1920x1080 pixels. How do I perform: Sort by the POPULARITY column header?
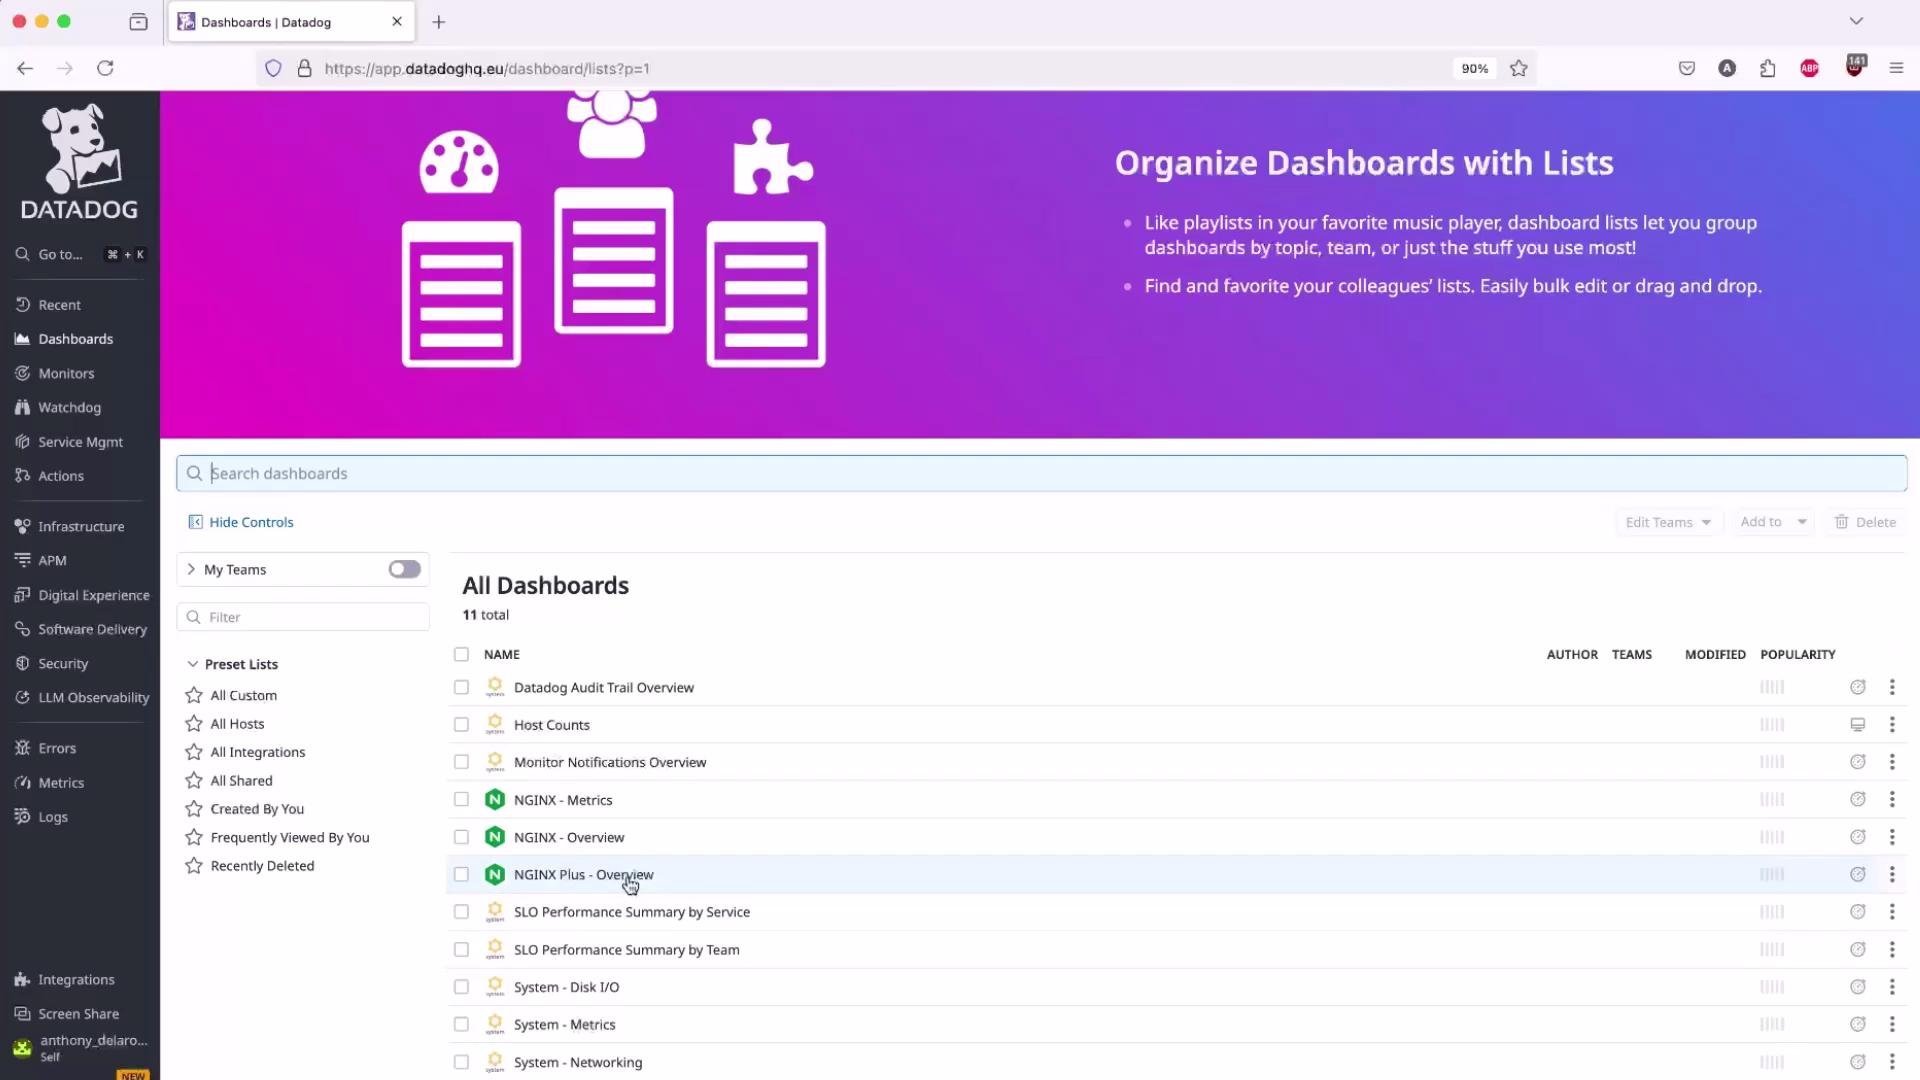(x=1798, y=654)
